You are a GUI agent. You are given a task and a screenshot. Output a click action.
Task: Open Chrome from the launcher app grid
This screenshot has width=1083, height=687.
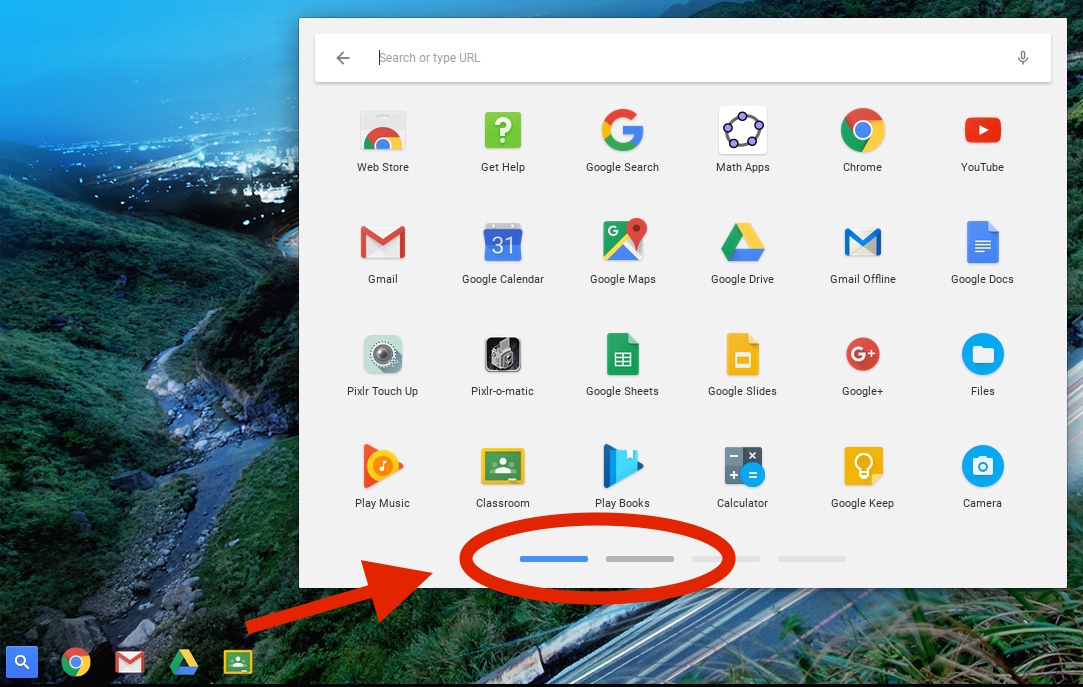point(863,130)
